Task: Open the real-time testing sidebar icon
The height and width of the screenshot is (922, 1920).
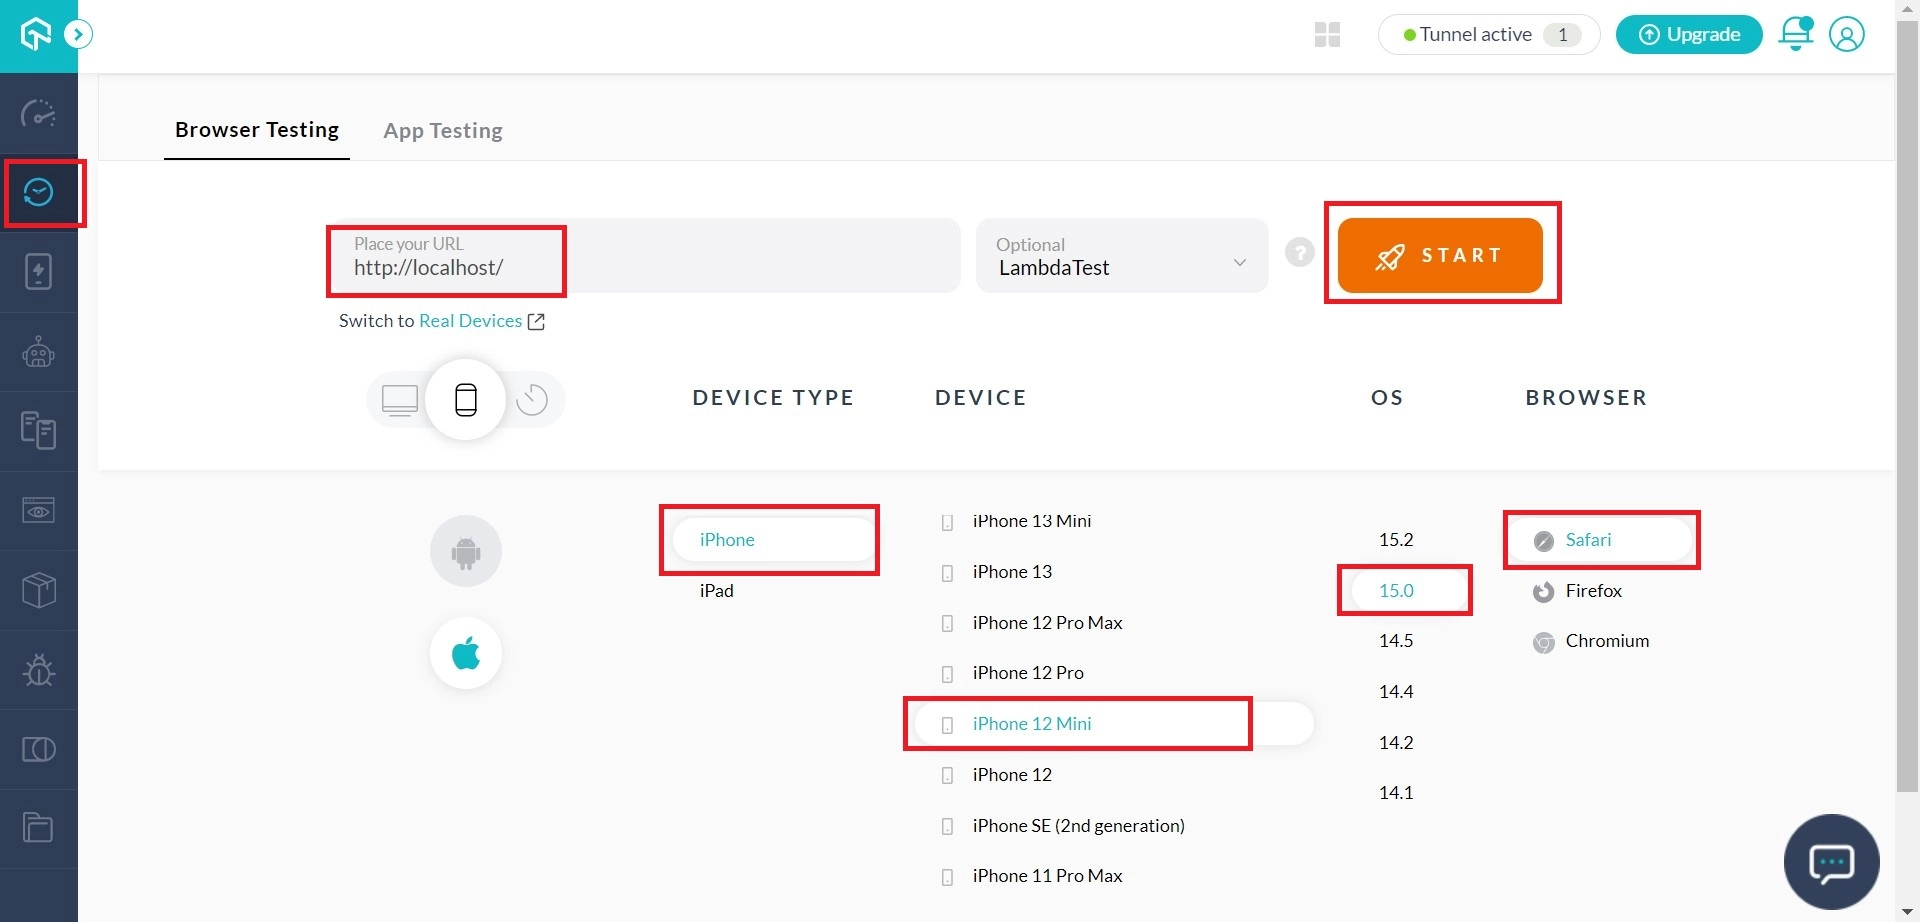Action: 39,192
